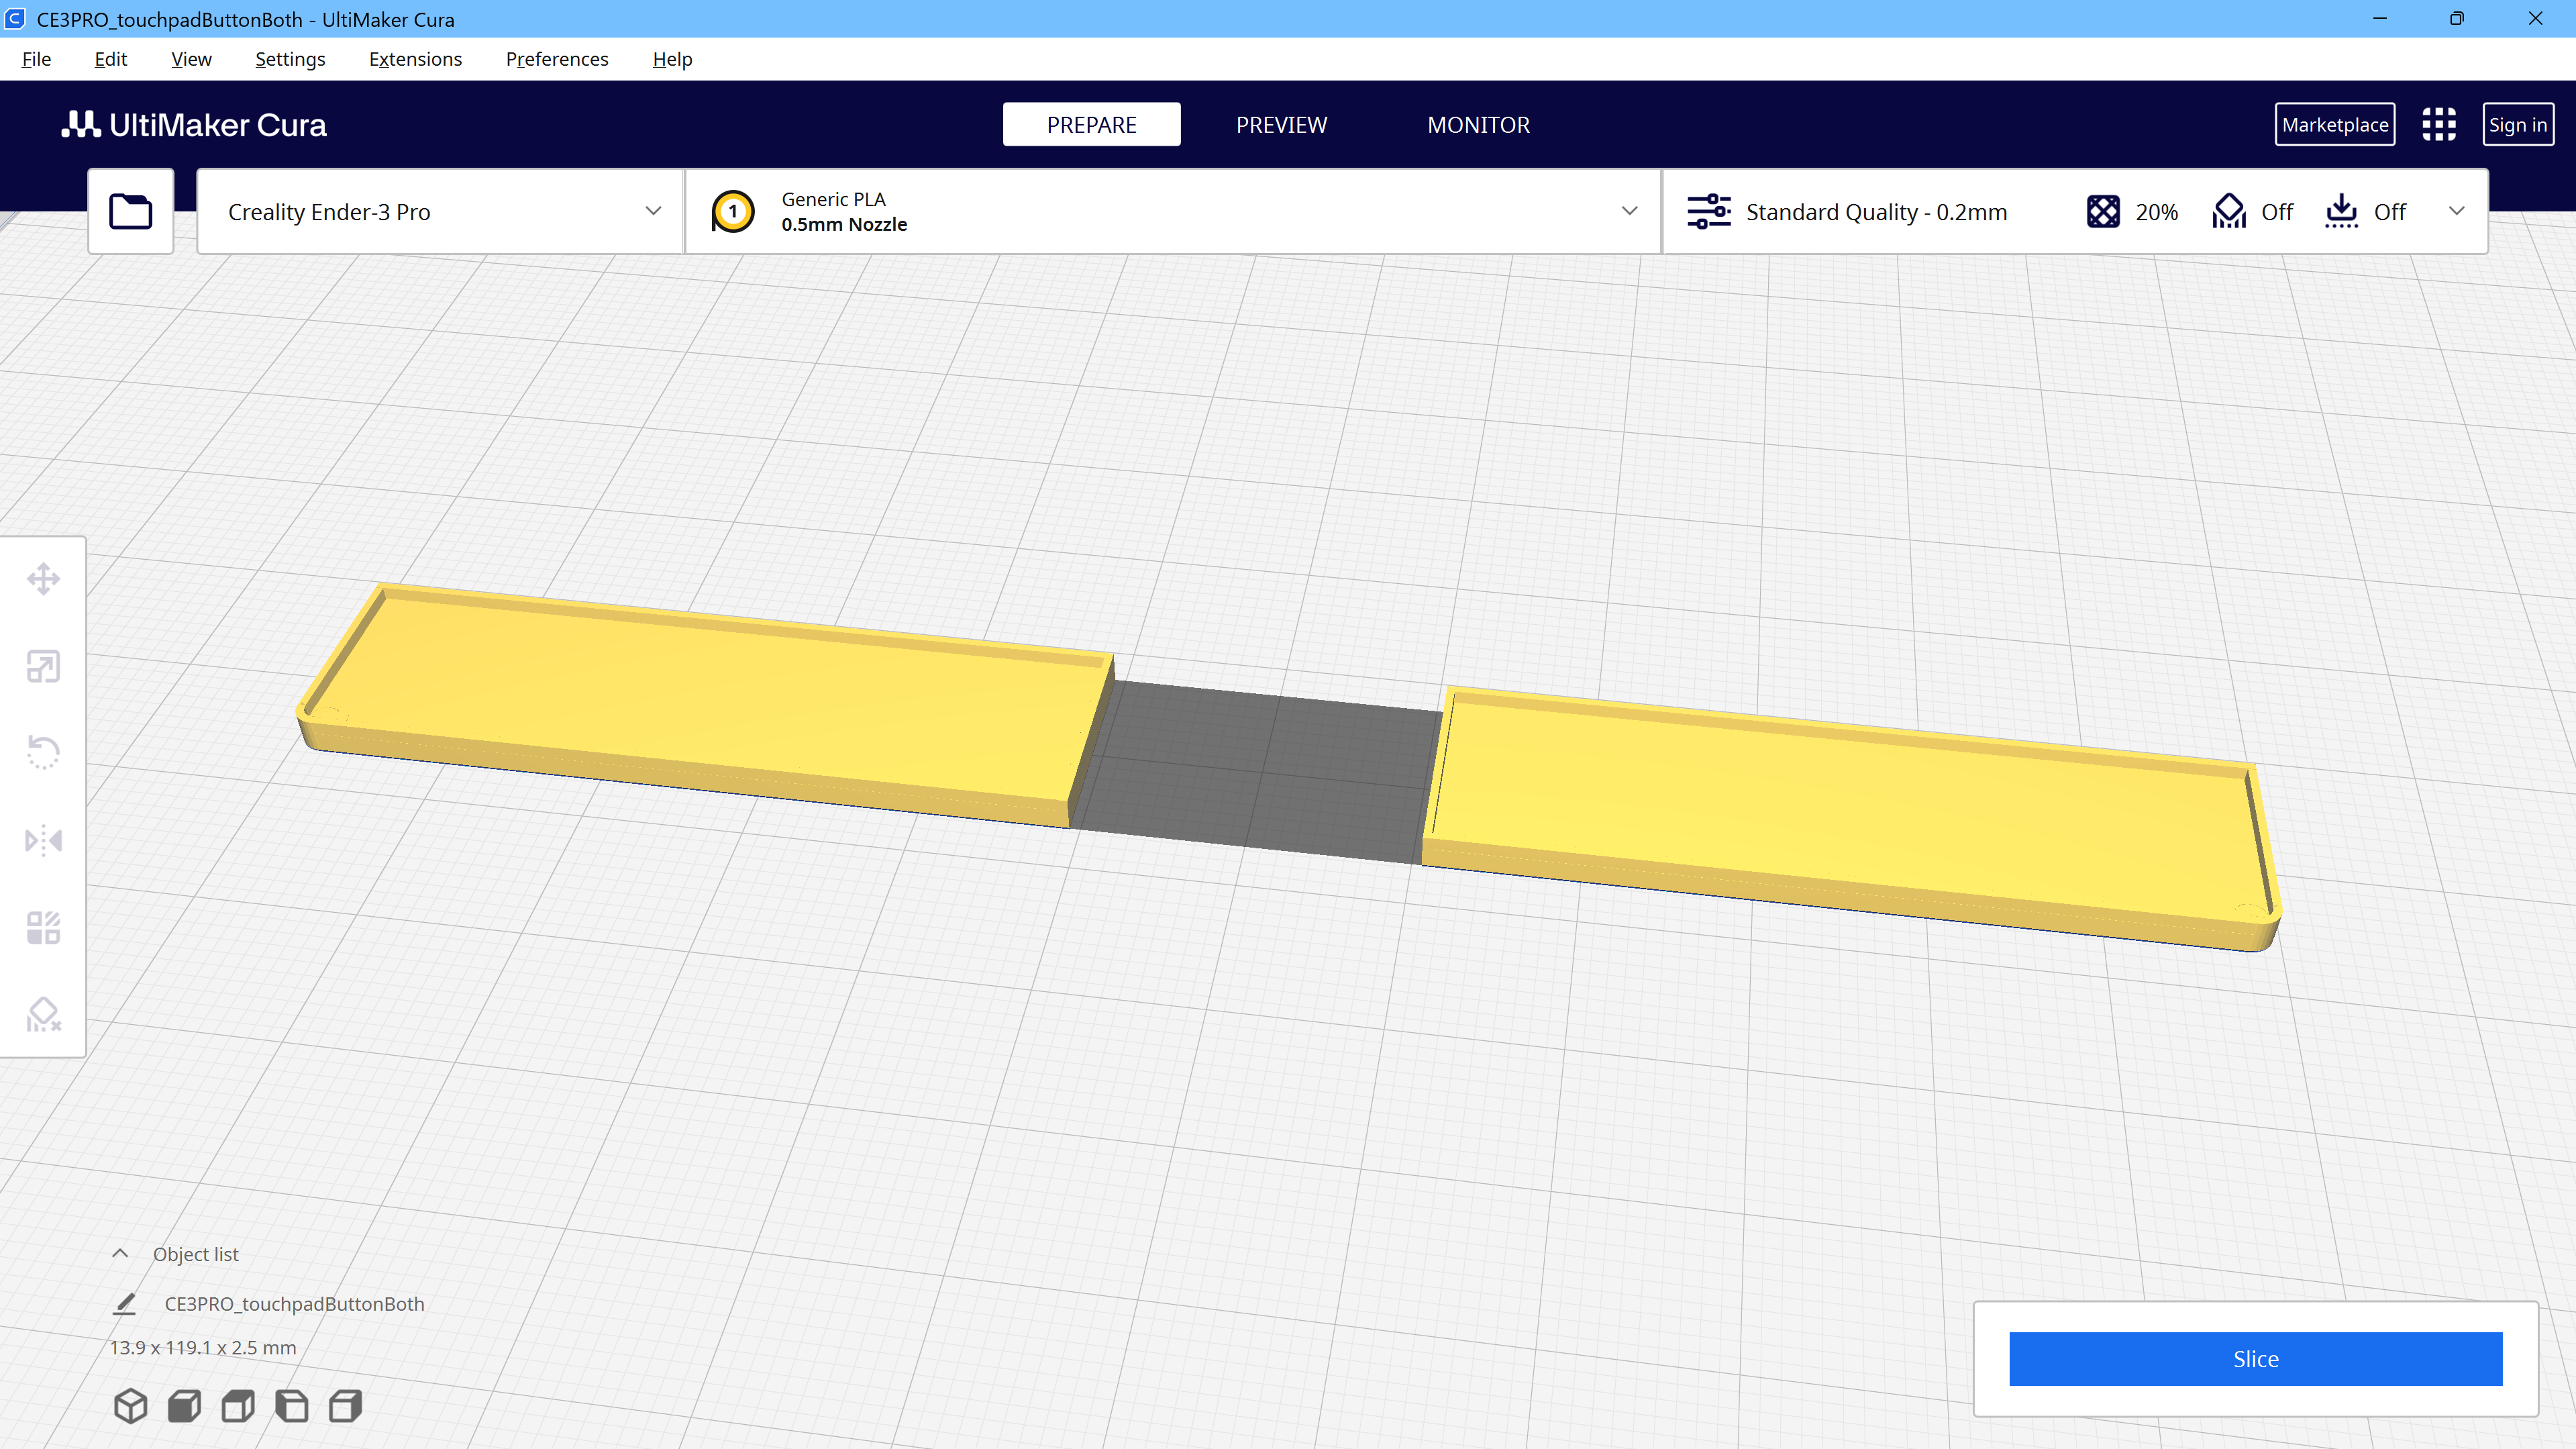
Task: Switch to front view cube icon
Action: (184, 1406)
